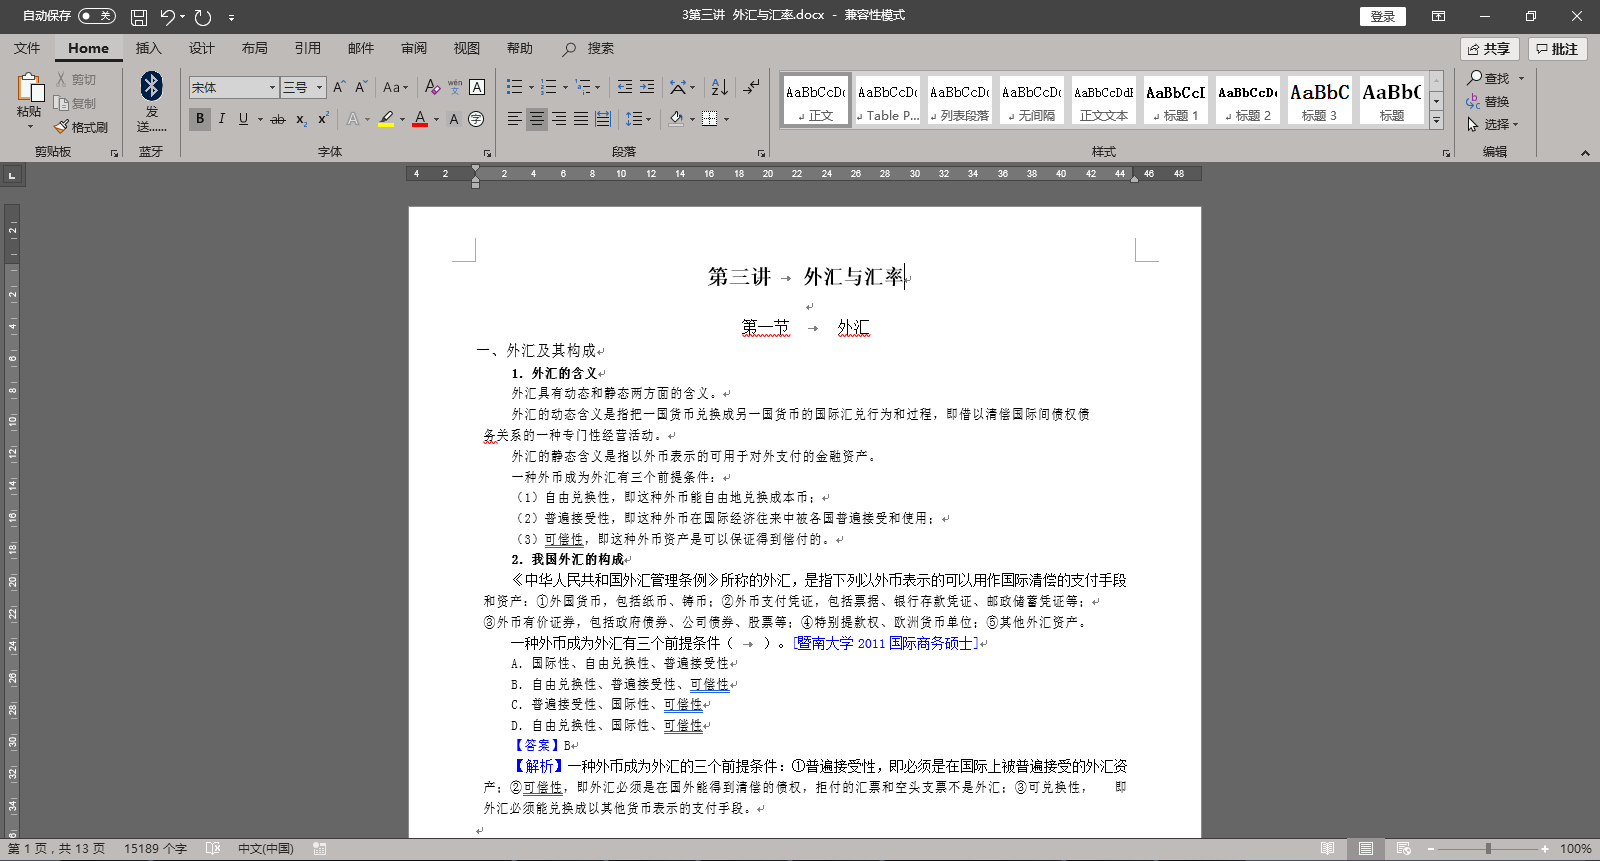Image resolution: width=1600 pixels, height=861 pixels.
Task: Align text to the left
Action: pos(515,119)
